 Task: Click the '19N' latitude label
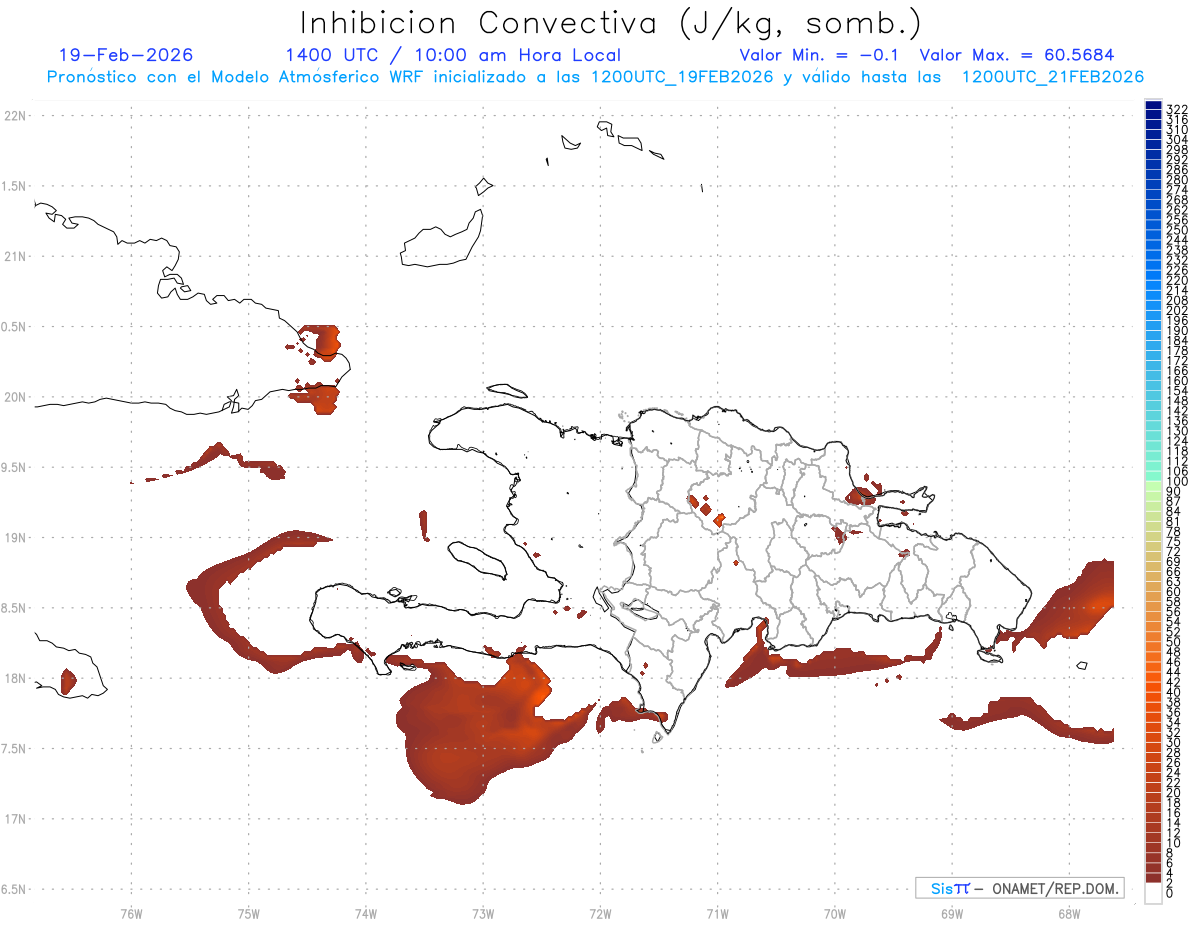(14, 537)
